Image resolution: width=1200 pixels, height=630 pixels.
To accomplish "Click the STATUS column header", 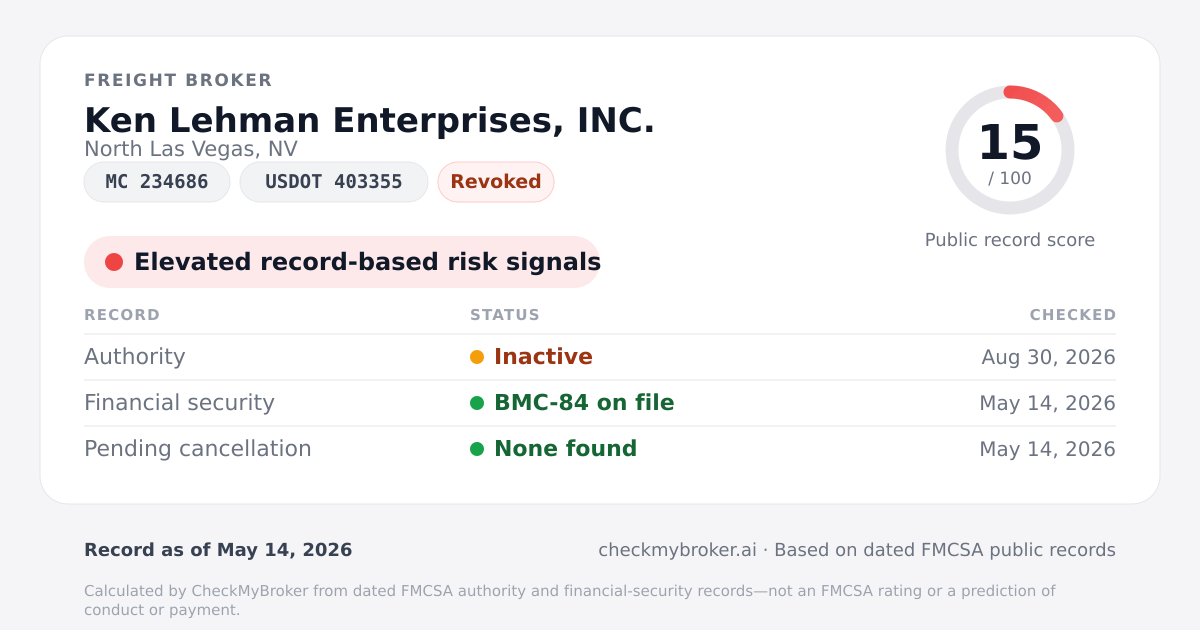I will 505,315.
